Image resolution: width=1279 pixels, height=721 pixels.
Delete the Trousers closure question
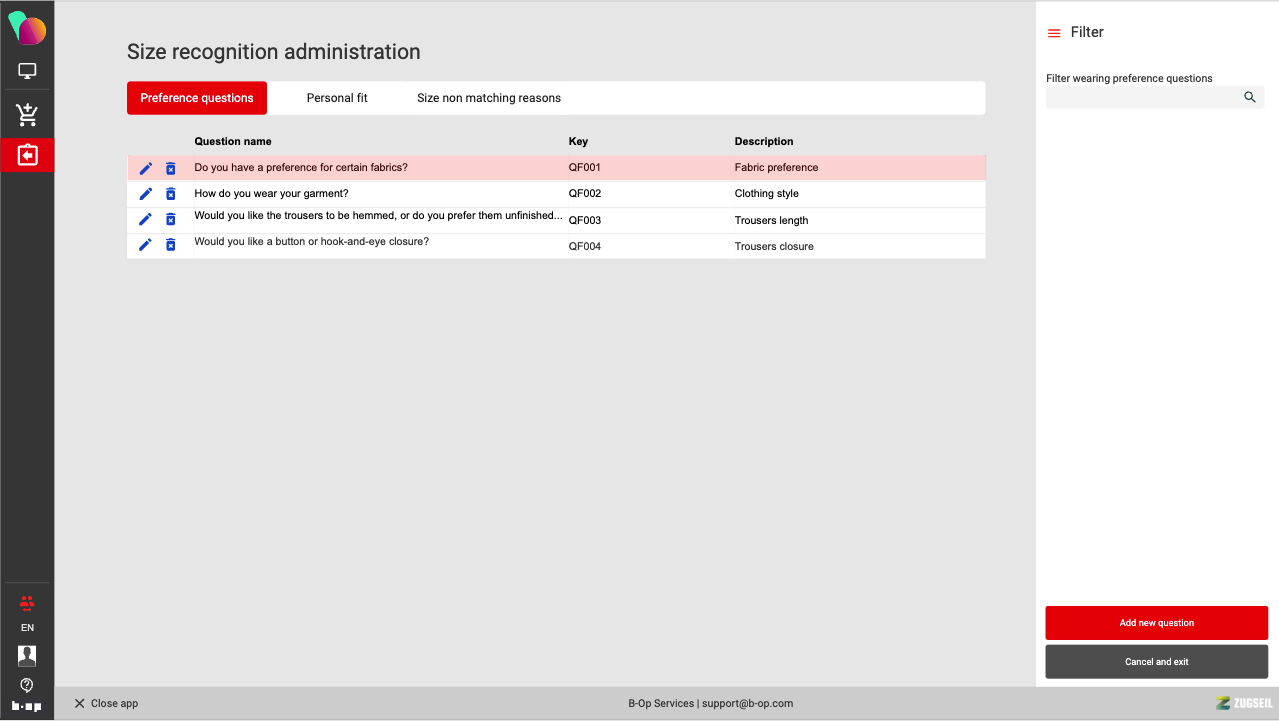(171, 245)
